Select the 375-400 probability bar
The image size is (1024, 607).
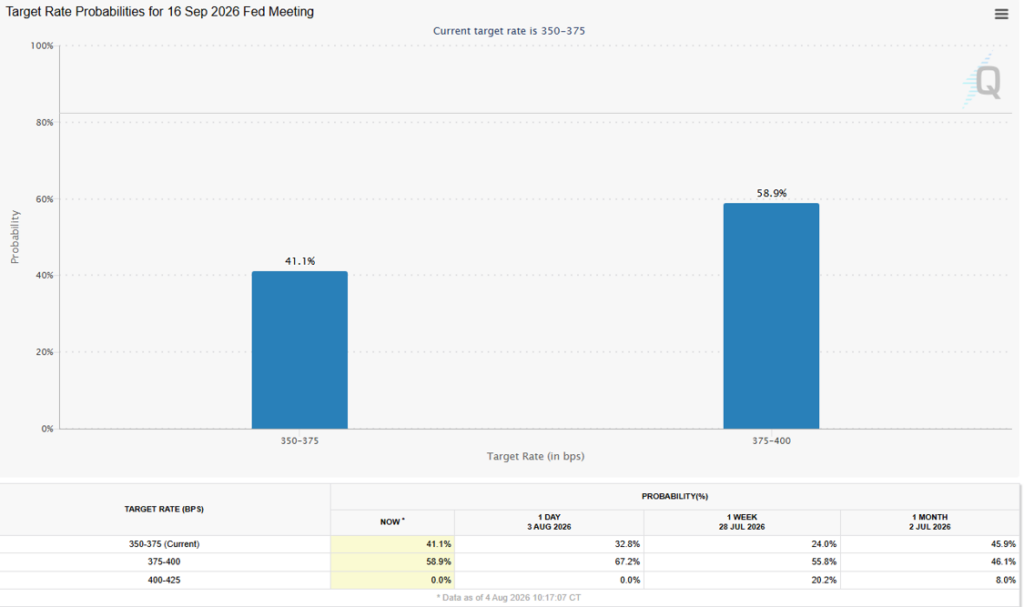tap(771, 316)
